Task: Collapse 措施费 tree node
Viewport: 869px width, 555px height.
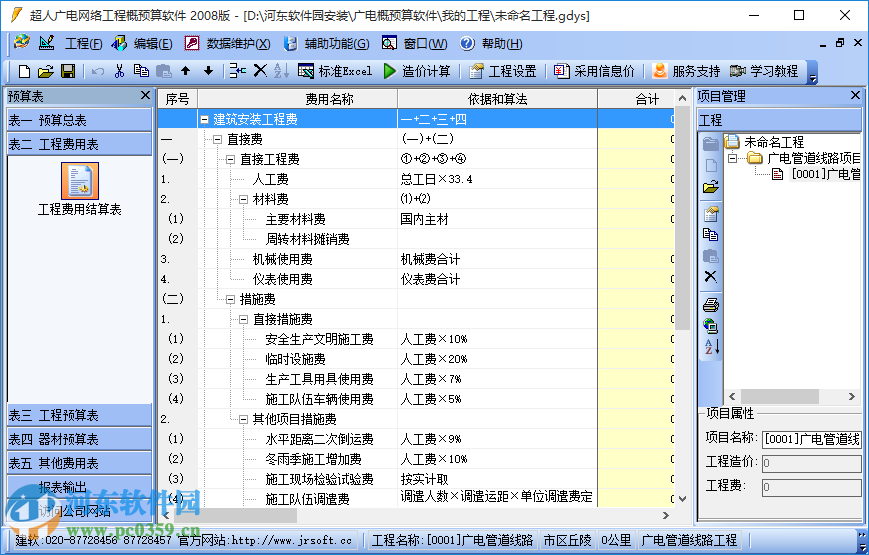Action: 231,299
